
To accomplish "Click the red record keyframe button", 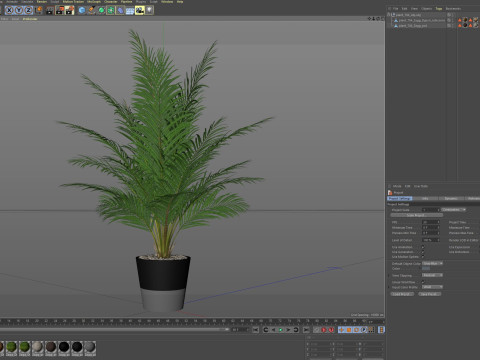I will [324, 330].
